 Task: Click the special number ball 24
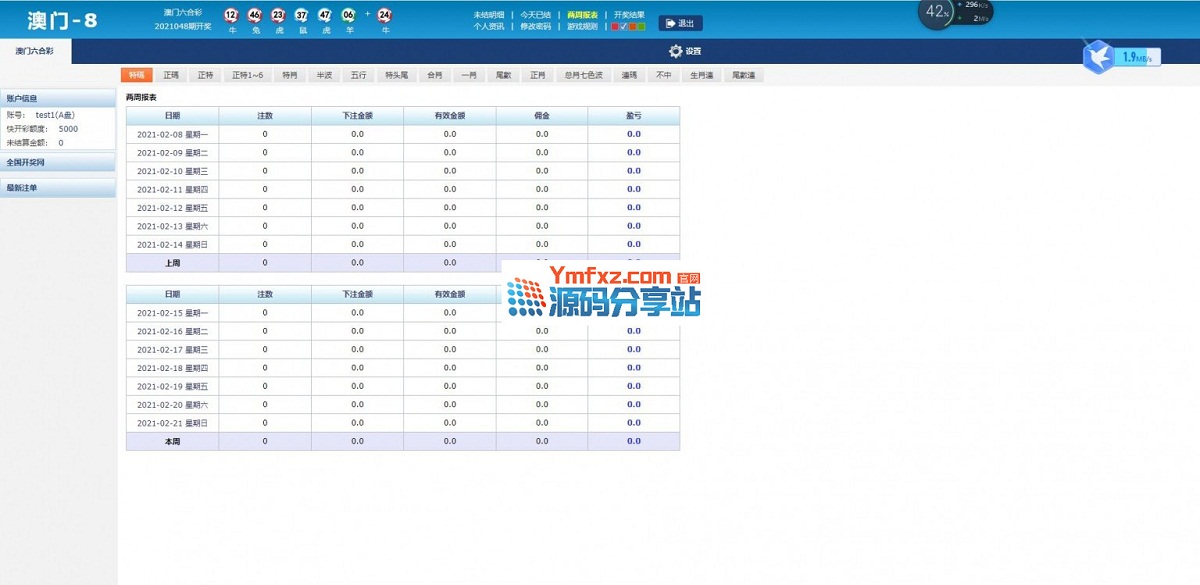coord(384,15)
